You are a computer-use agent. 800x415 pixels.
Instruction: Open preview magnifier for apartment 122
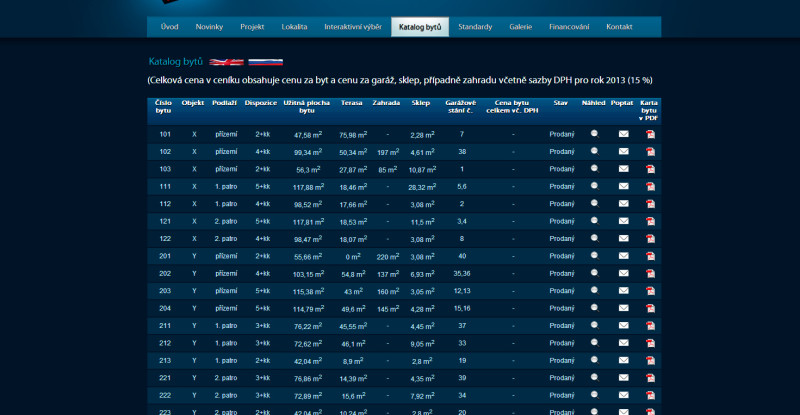[x=594, y=238]
